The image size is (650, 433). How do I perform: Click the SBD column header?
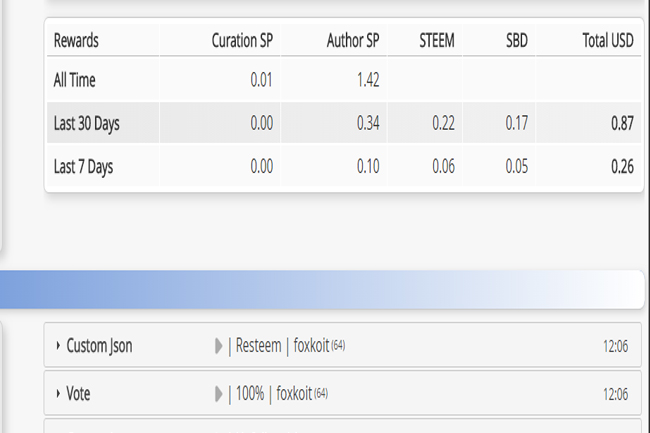pyautogui.click(x=516, y=42)
